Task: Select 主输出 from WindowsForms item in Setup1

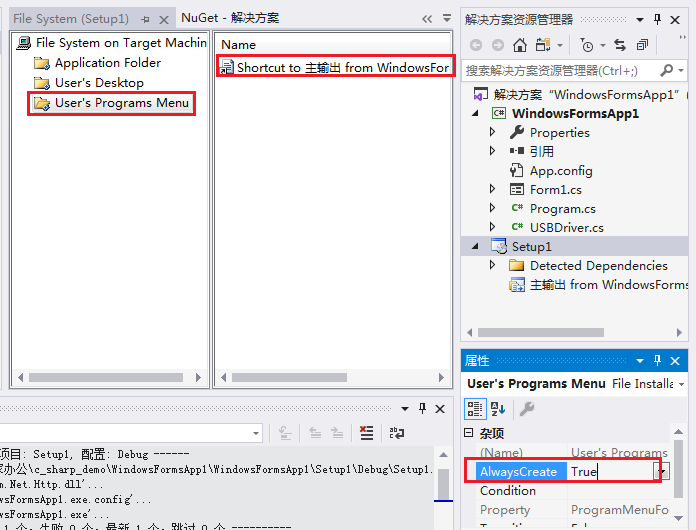Action: click(598, 285)
